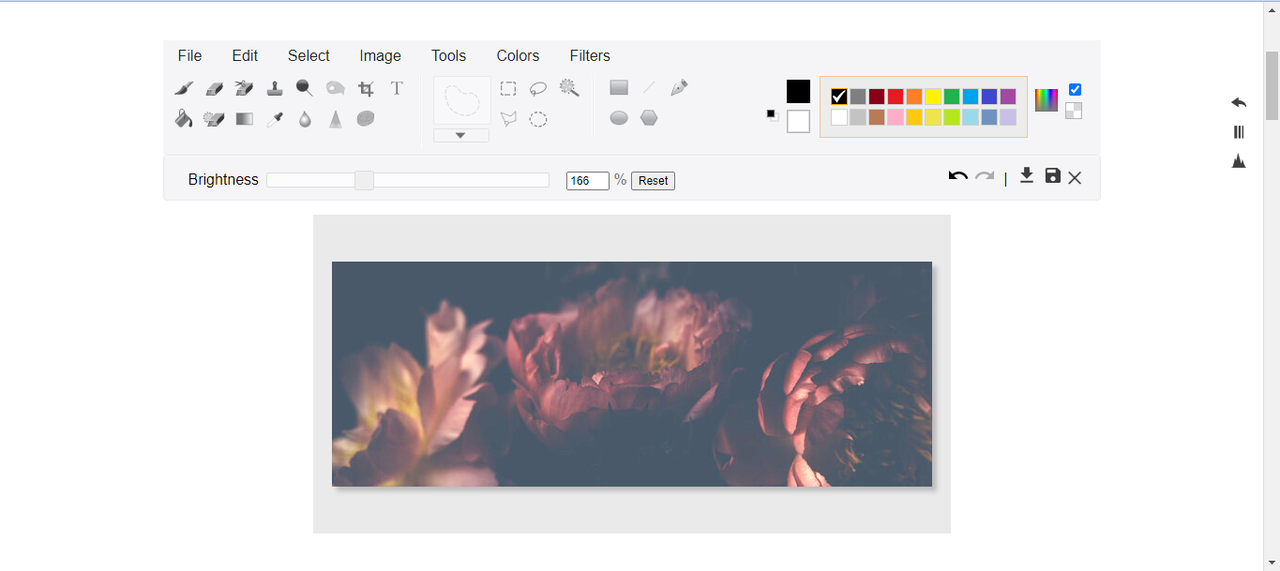Viewport: 1280px width, 571px height.
Task: Select the Text tool
Action: [396, 88]
